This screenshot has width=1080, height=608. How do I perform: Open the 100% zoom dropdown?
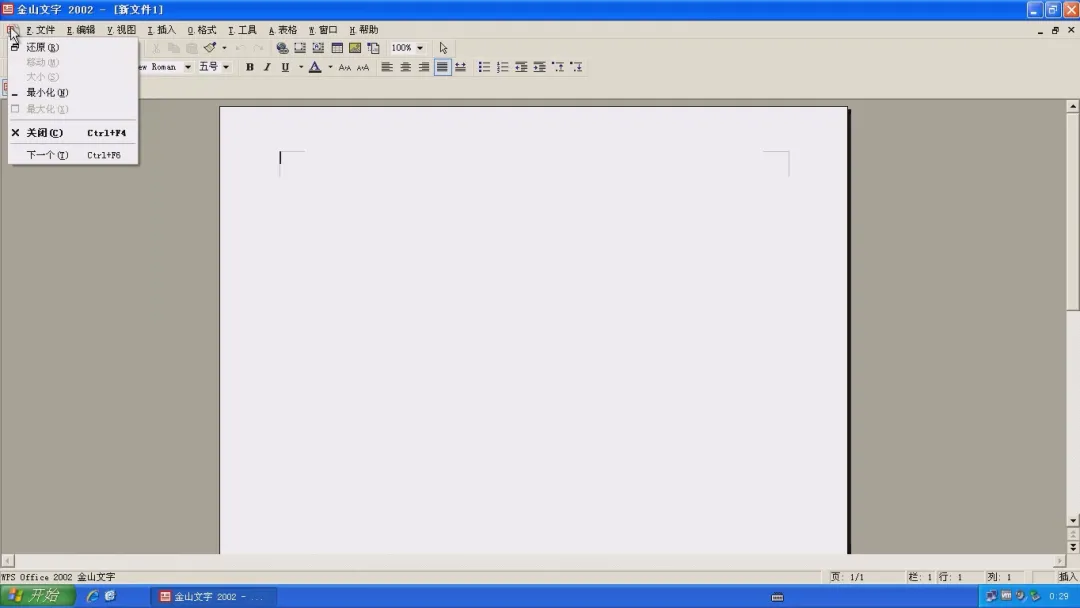419,48
